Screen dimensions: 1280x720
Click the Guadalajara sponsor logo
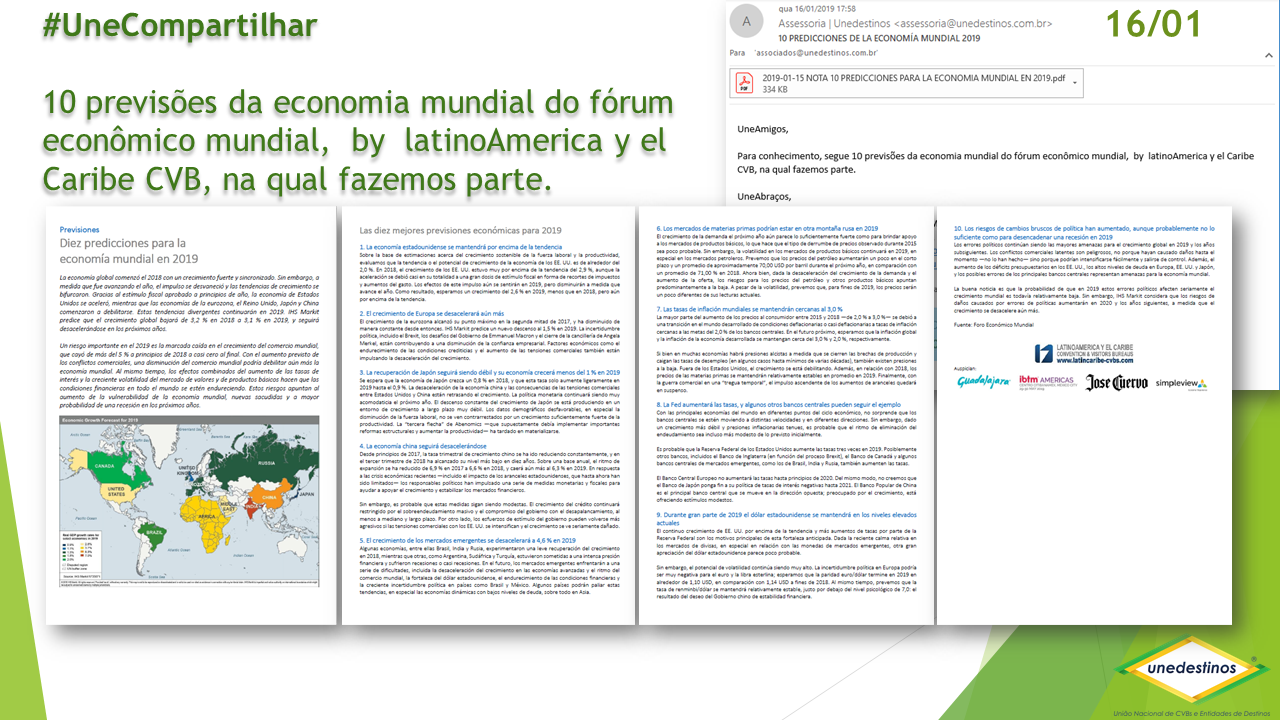click(x=982, y=381)
